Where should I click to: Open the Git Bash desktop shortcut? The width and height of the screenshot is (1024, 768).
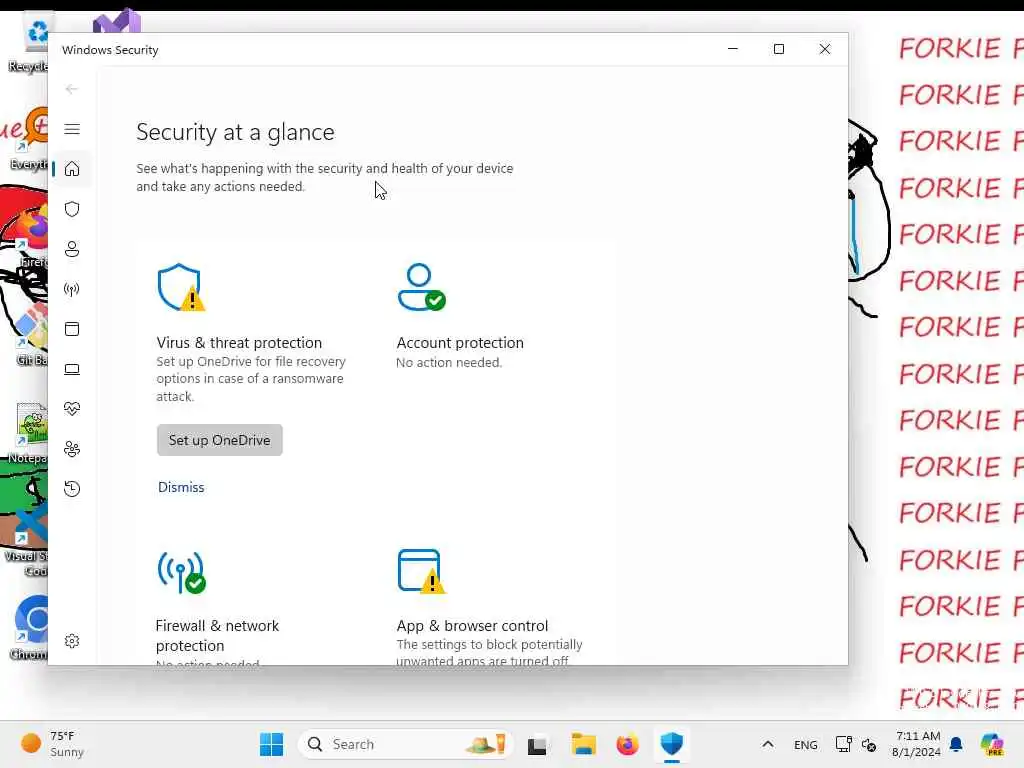coord(30,333)
